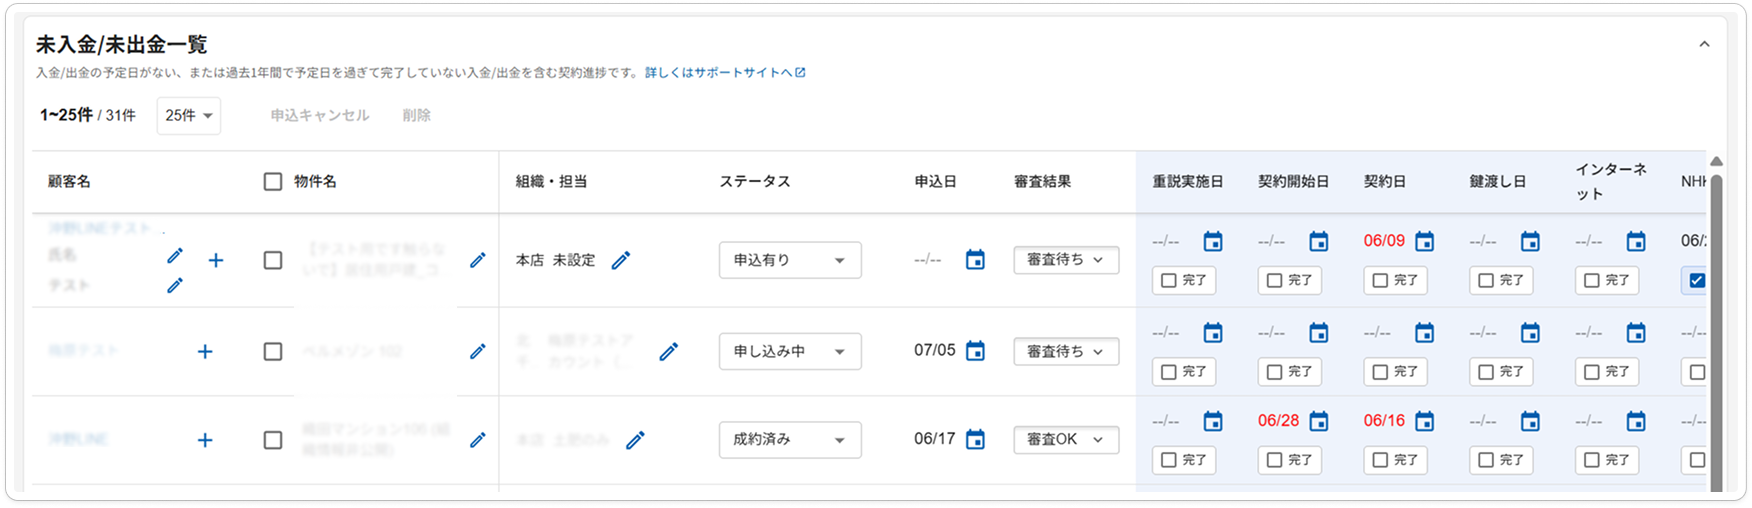1752x508 pixels.
Task: Change the 25件 page size dropdown
Action: pos(189,115)
